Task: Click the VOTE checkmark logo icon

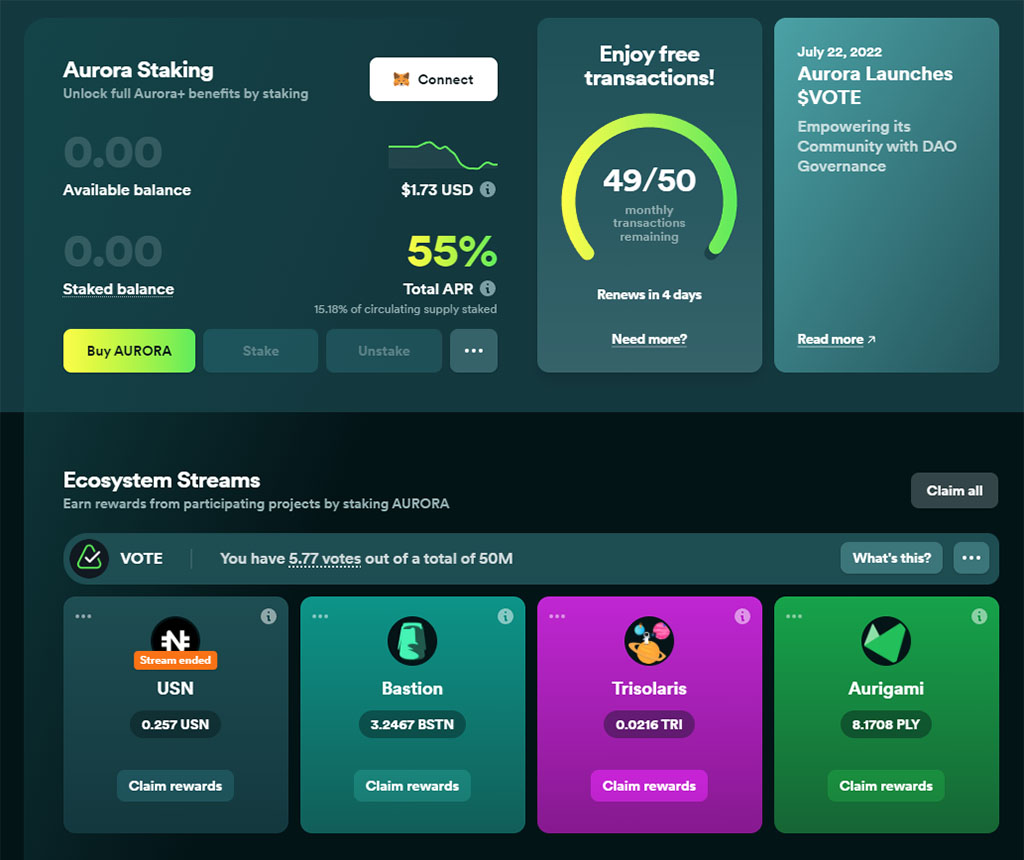Action: [89, 558]
